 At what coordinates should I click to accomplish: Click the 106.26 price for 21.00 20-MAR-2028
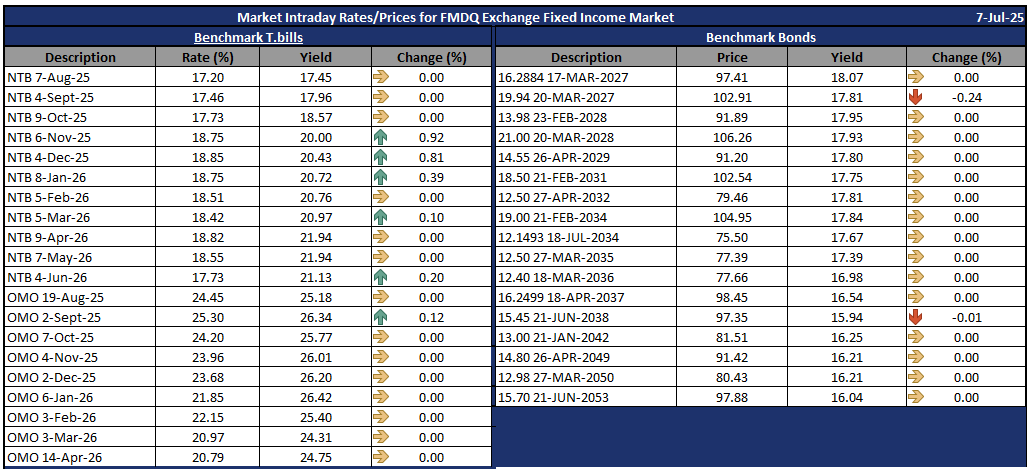click(x=732, y=137)
